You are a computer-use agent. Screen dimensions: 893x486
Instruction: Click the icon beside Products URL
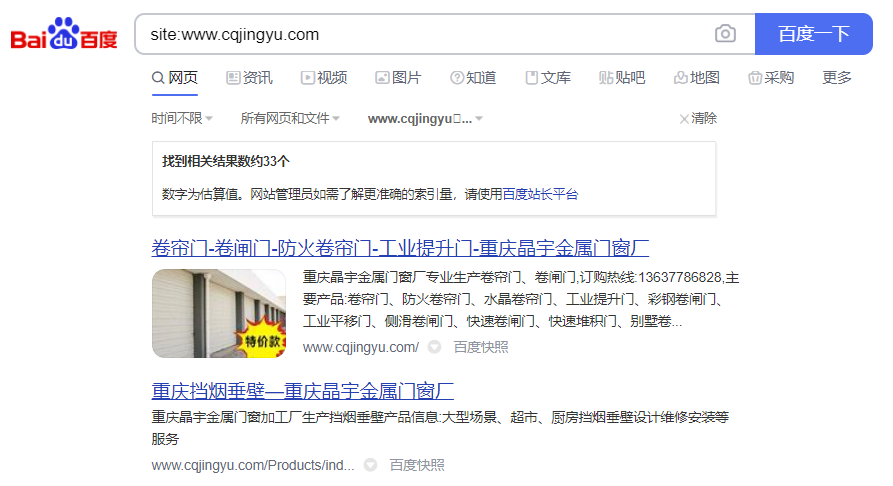(x=371, y=465)
